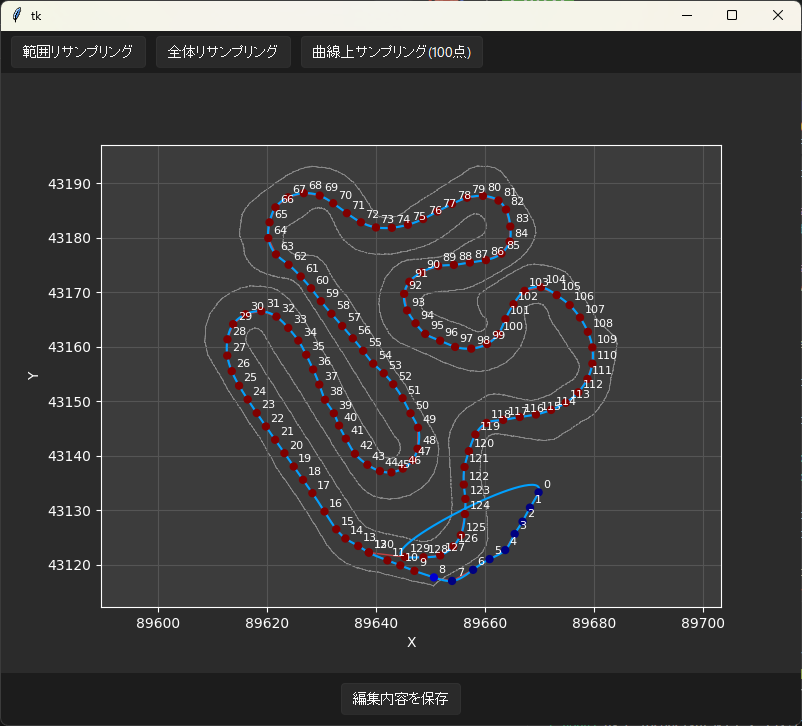Maximize the tk window

pos(732,15)
